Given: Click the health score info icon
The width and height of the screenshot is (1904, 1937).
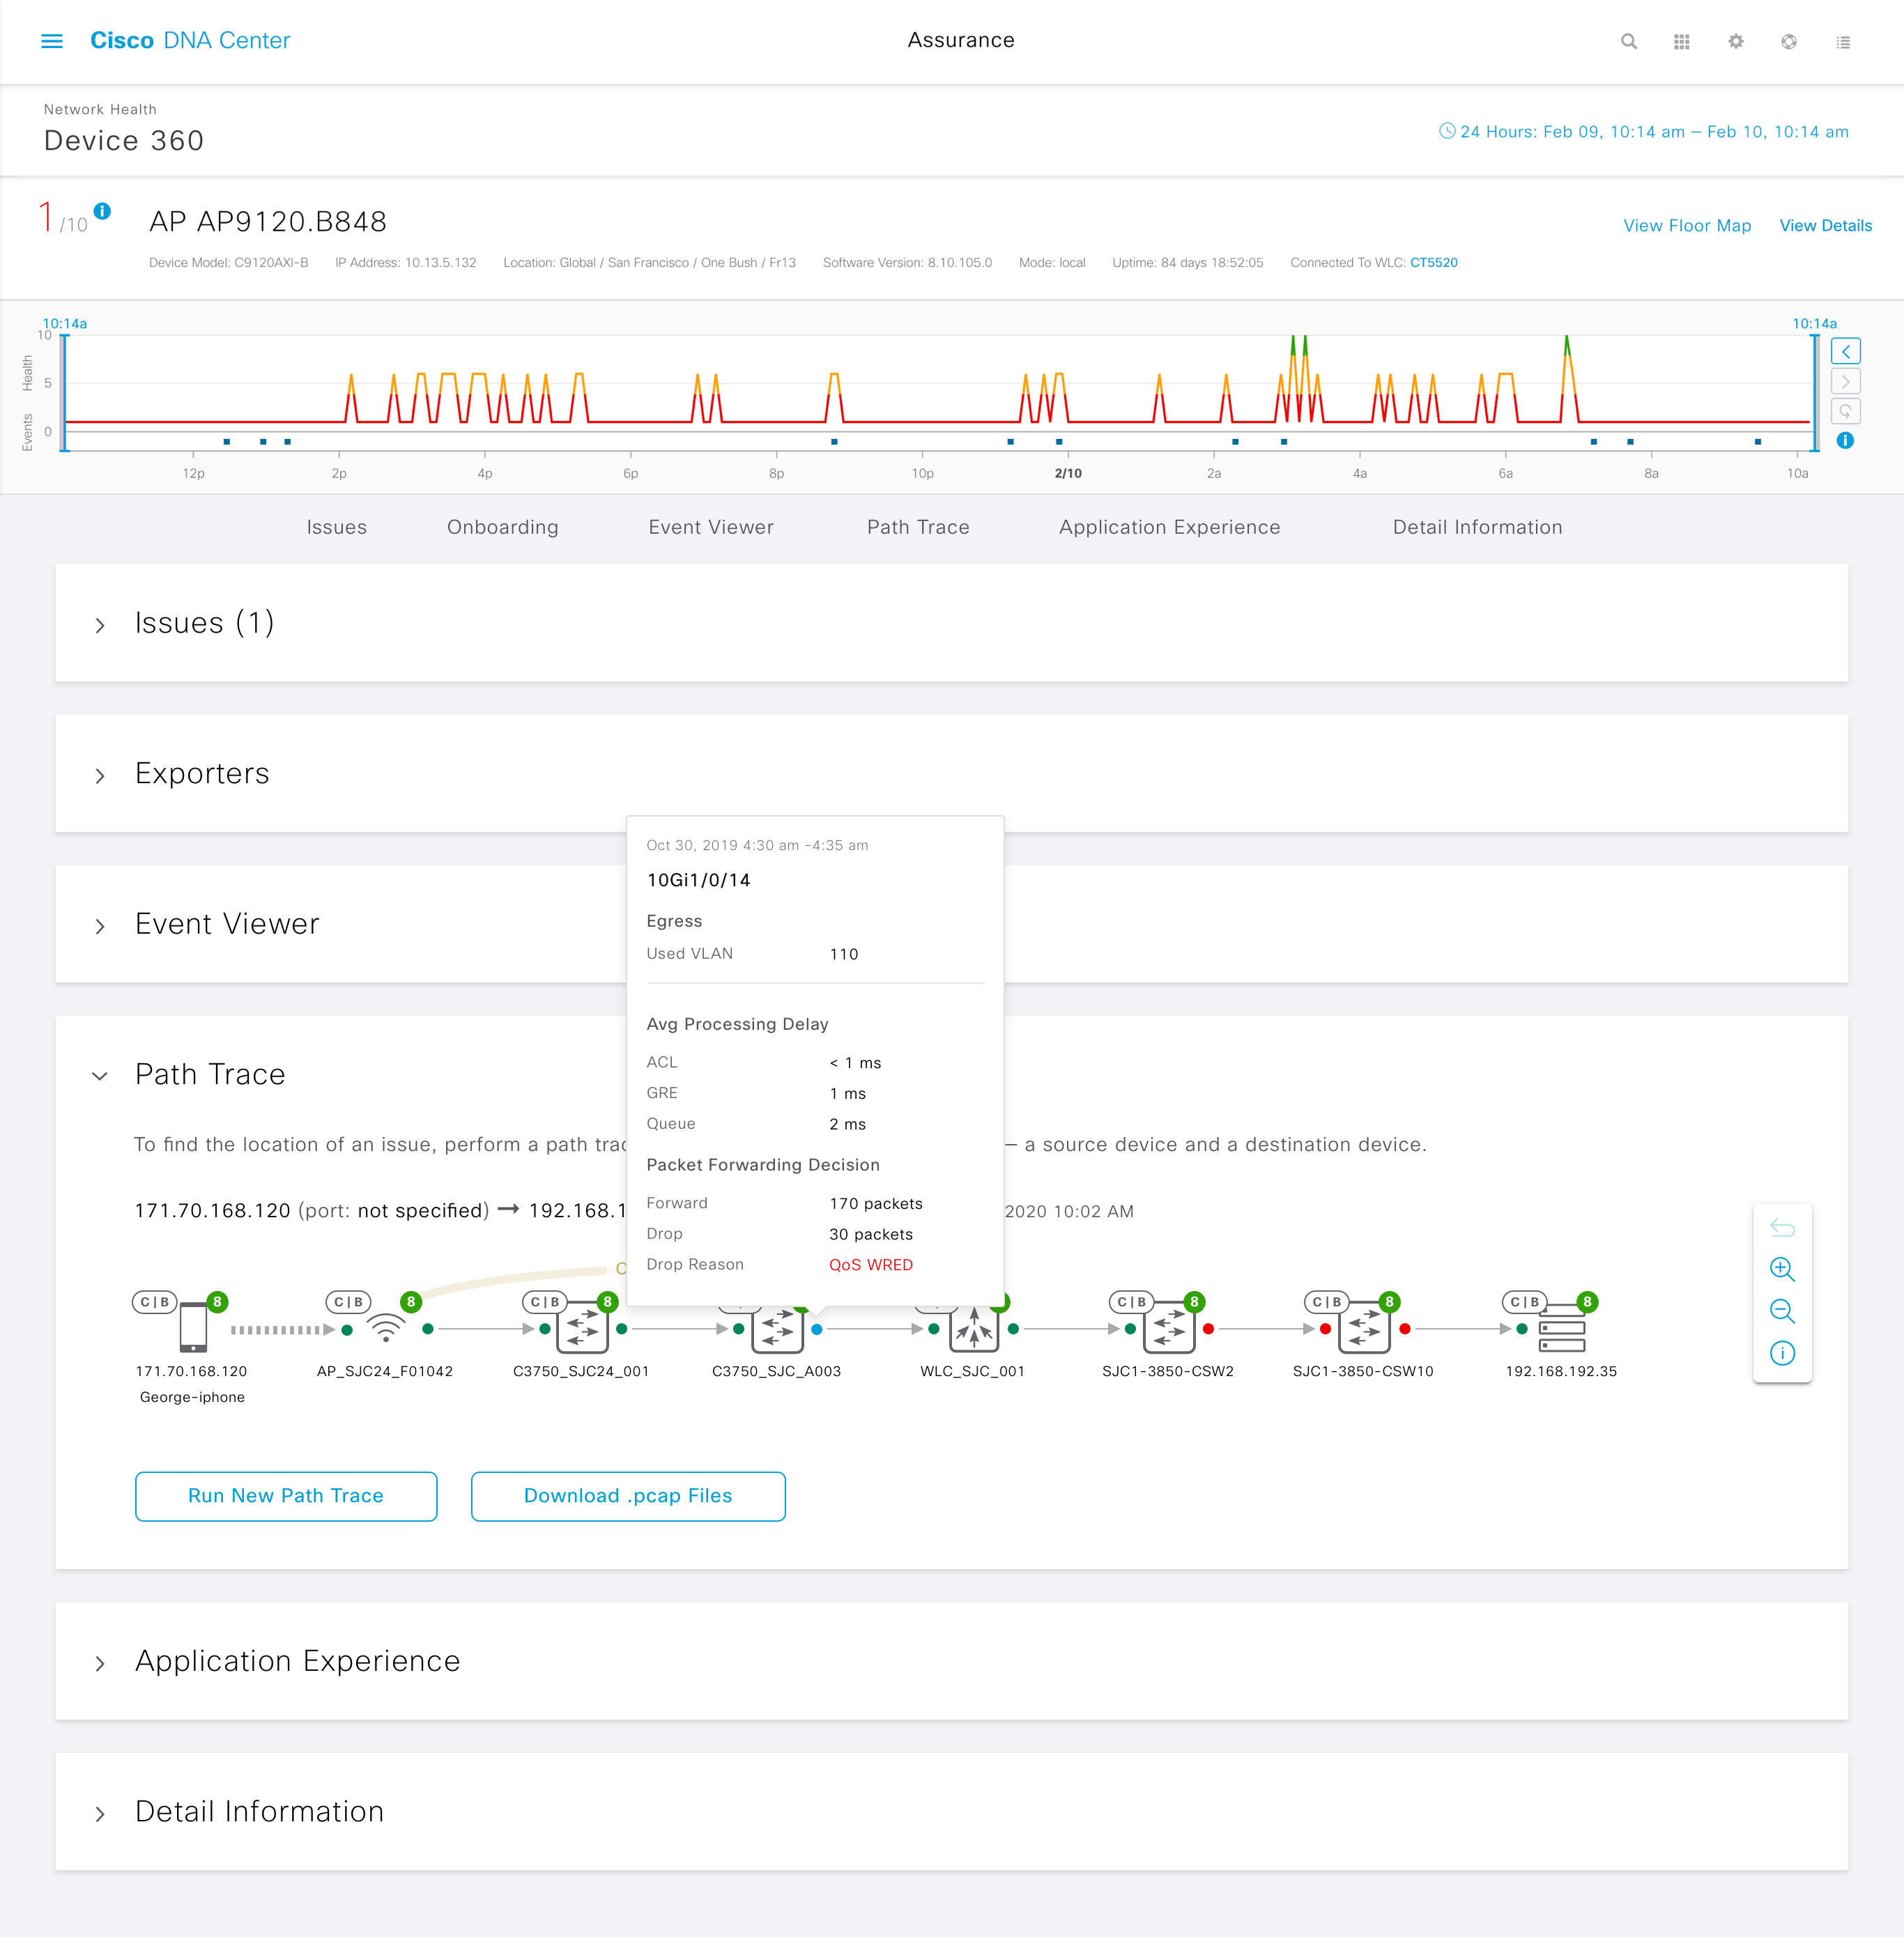Looking at the screenshot, I should 102,210.
